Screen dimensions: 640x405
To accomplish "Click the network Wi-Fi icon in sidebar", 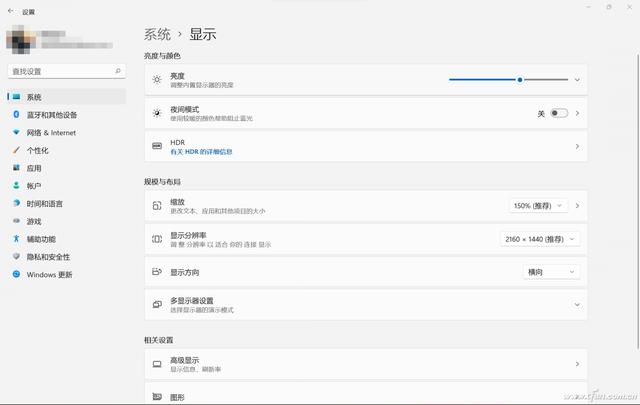I will (16, 132).
